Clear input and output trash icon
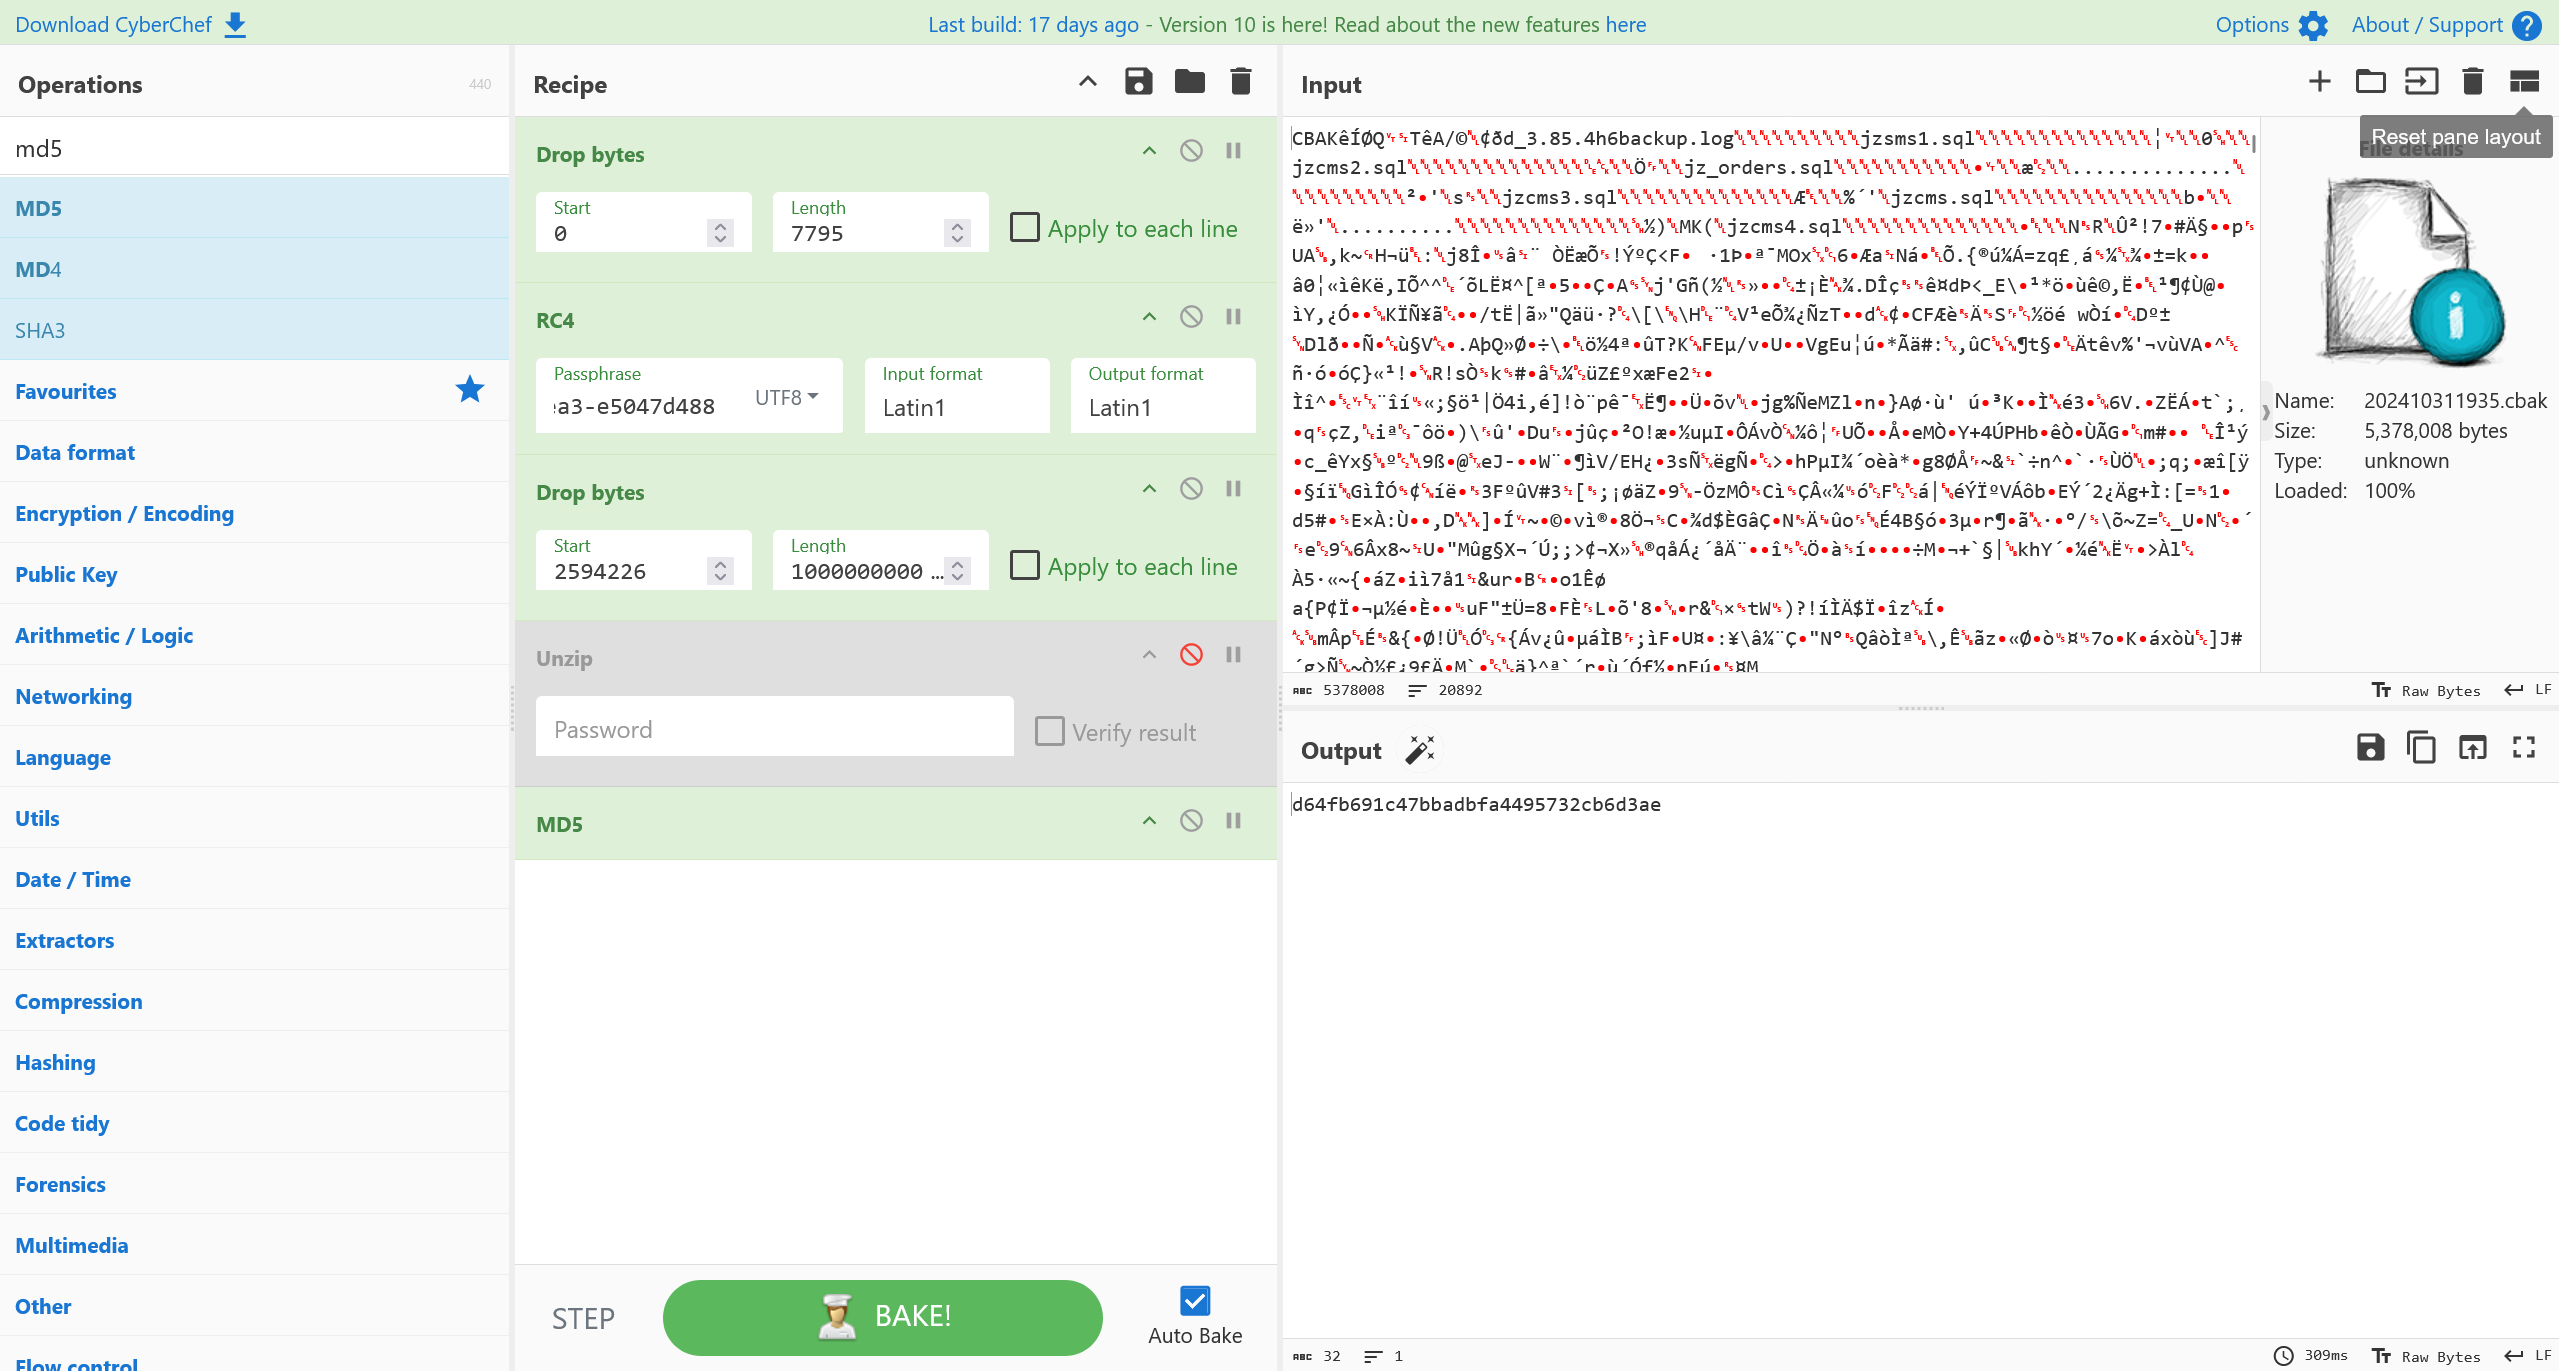Screen dimensions: 2559x1371 (2472, 82)
